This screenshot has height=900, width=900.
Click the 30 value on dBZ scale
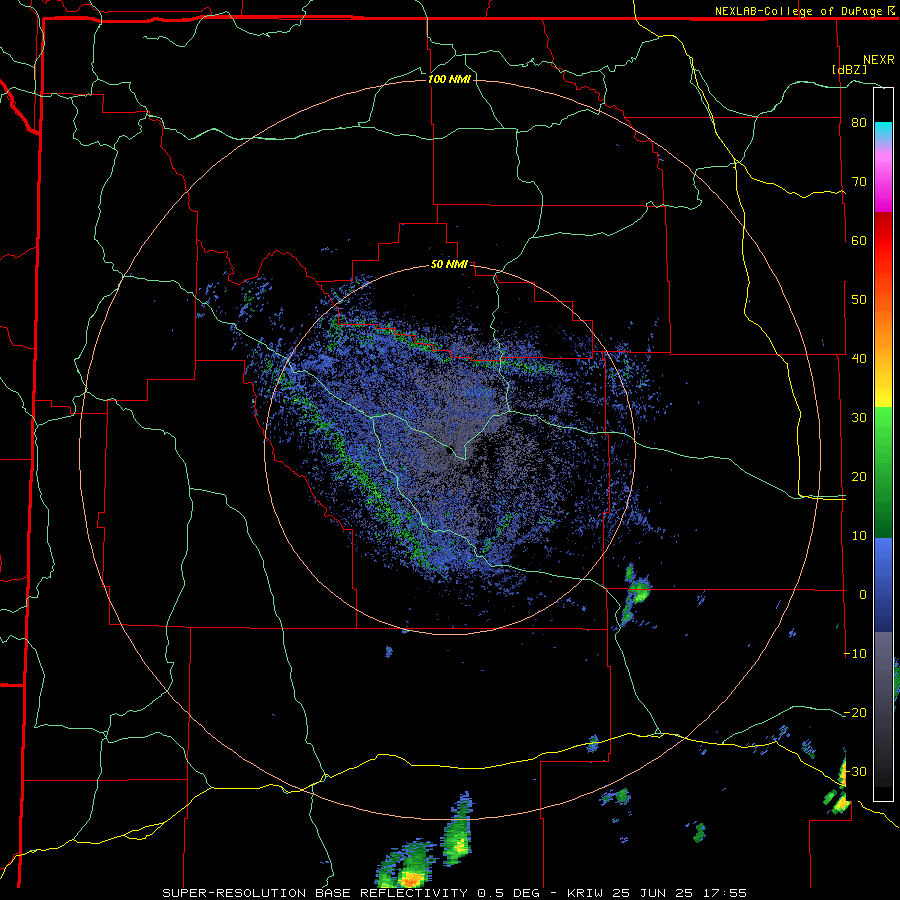point(859,417)
